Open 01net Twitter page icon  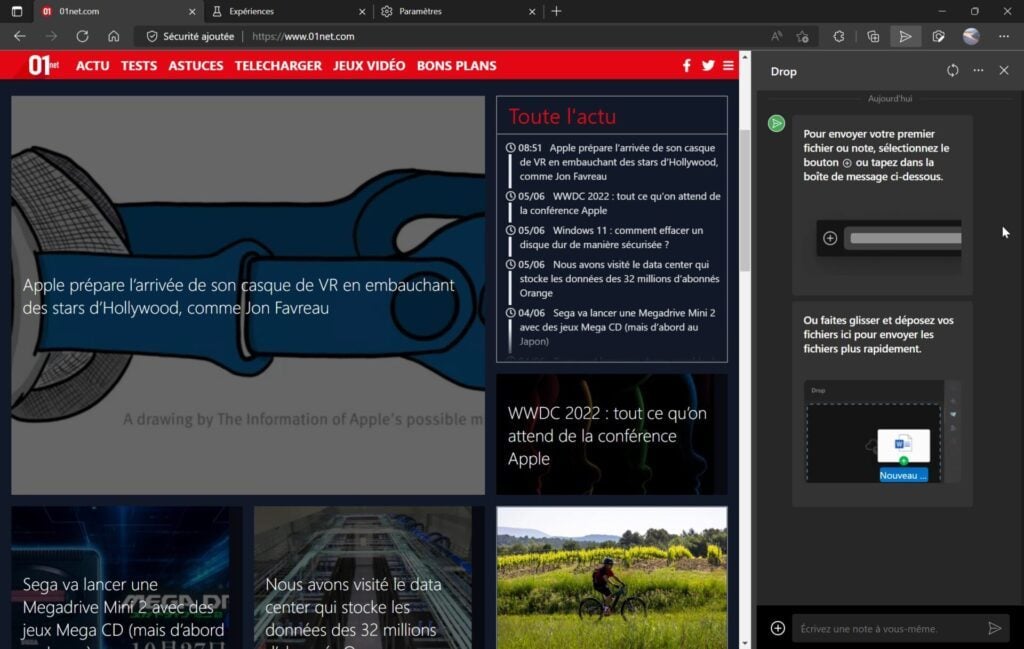708,65
